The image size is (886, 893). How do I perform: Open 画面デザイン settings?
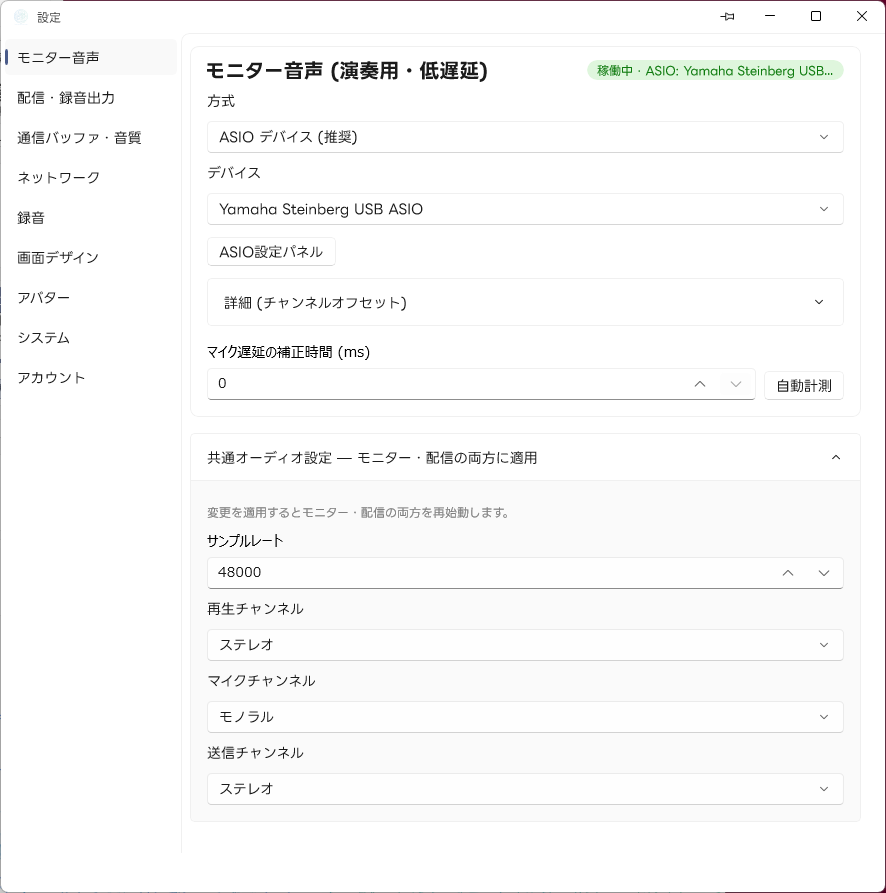pyautogui.click(x=91, y=257)
